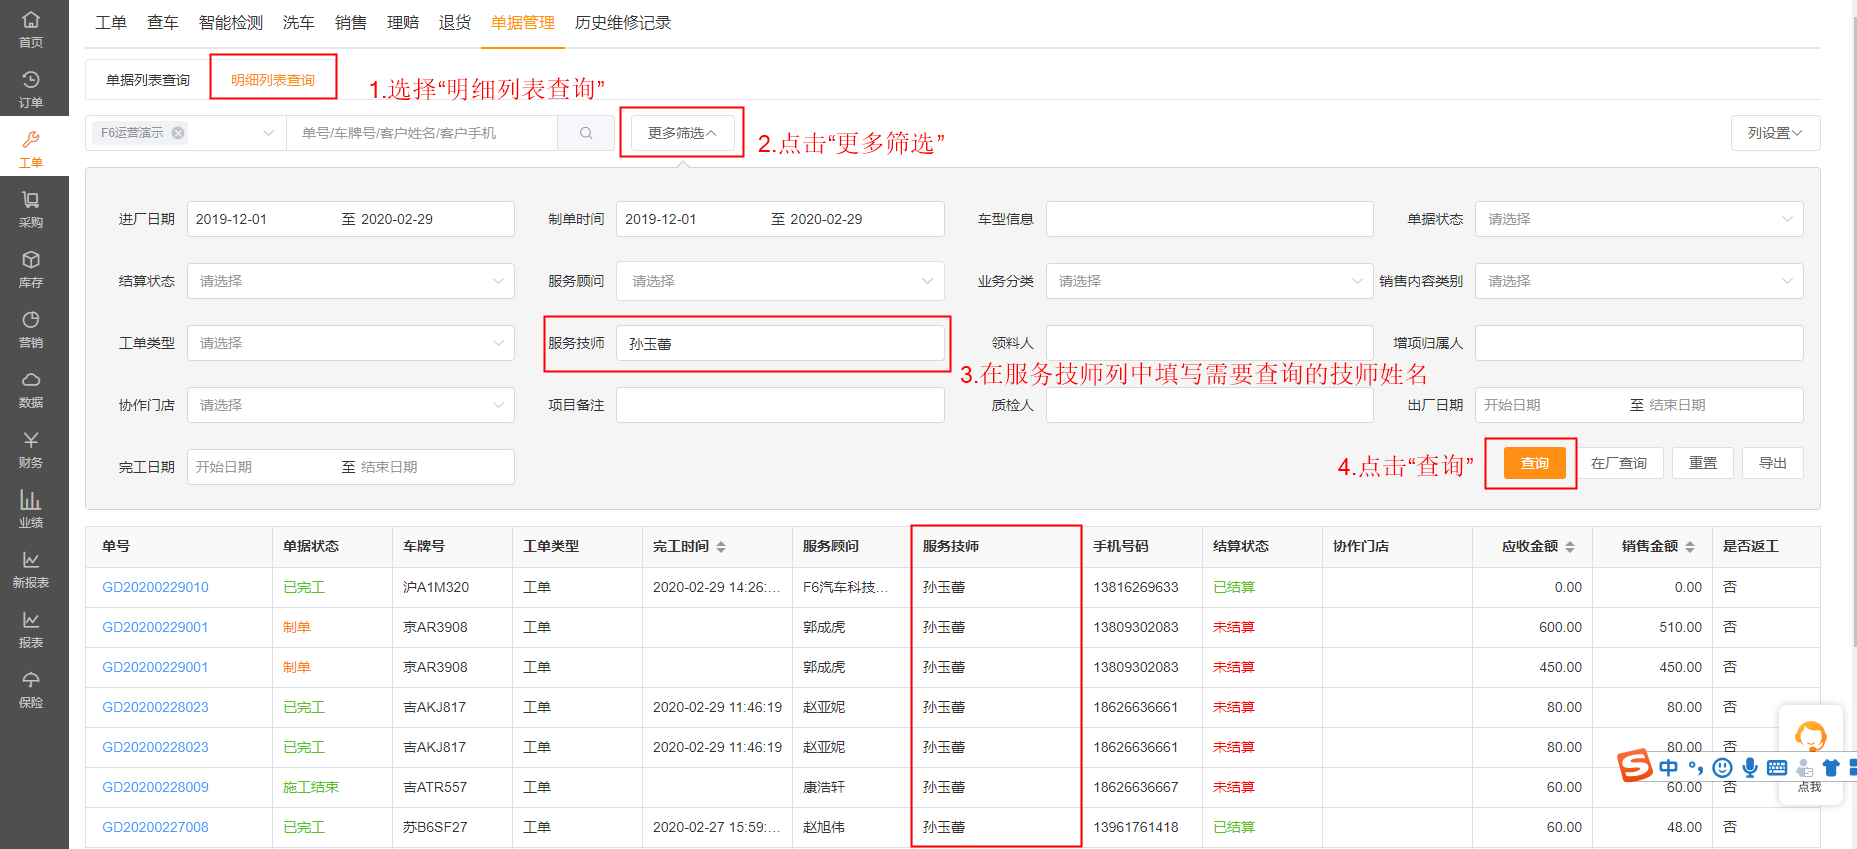Select the 明细列表查询 tab

point(273,80)
